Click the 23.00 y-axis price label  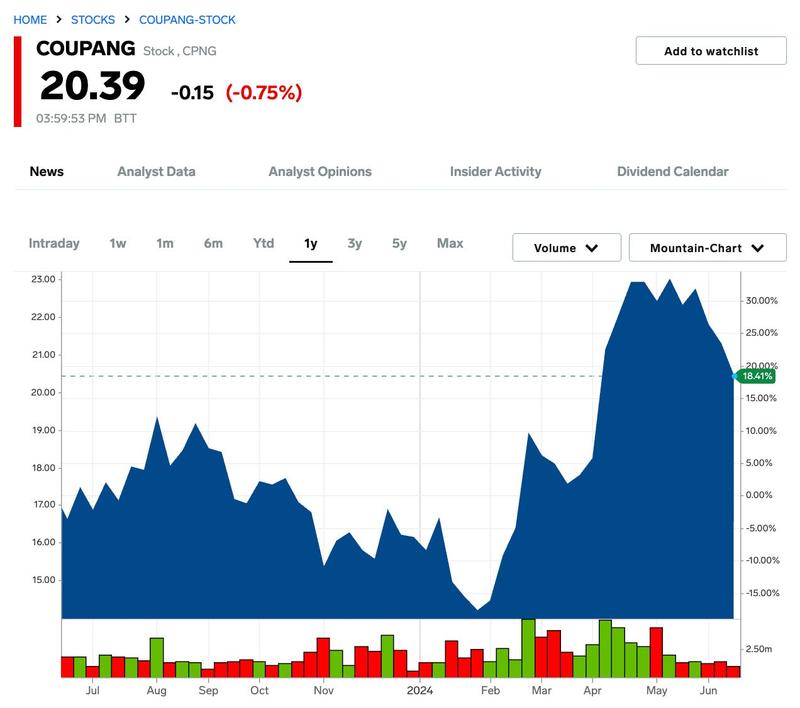[x=43, y=280]
